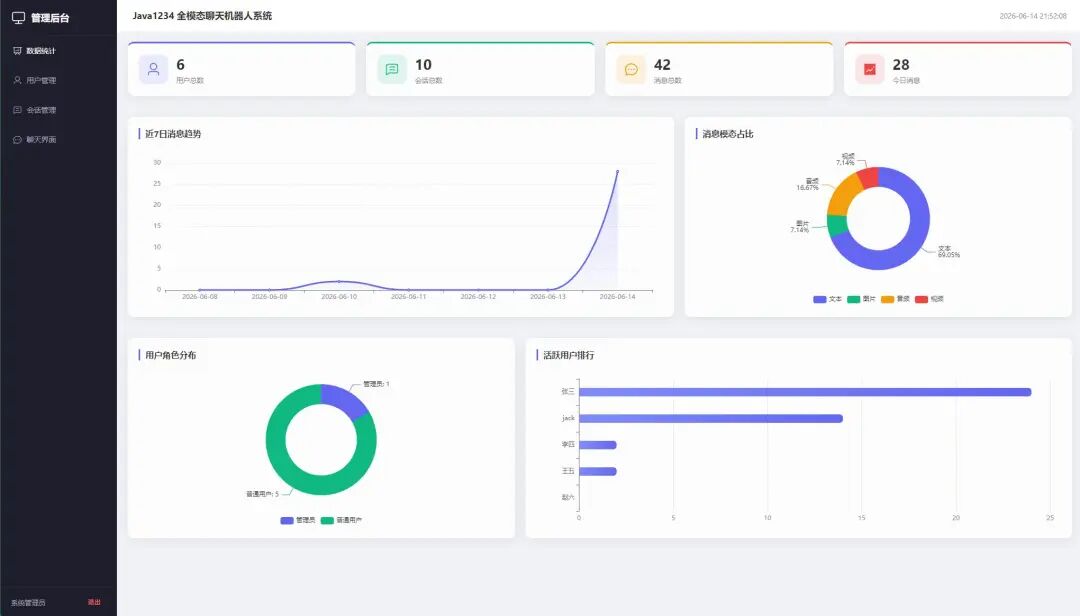Toggle the 文本 legend item in modality chart
This screenshot has height=616, width=1080.
click(827, 299)
